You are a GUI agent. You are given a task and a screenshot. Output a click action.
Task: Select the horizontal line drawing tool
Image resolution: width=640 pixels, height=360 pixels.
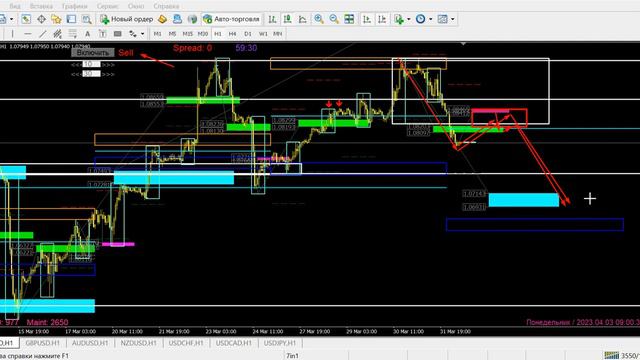(x=27, y=34)
